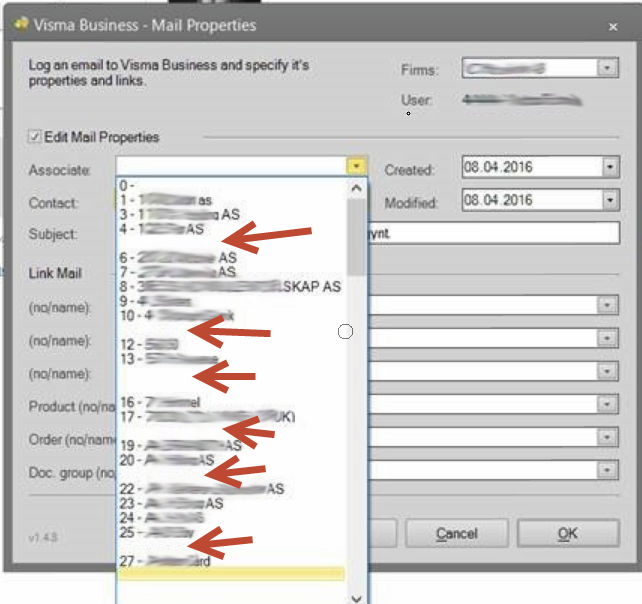Screen dimensions: 642x604
Task: Select list entry starting with 9 -
Action: pyautogui.click(x=232, y=301)
